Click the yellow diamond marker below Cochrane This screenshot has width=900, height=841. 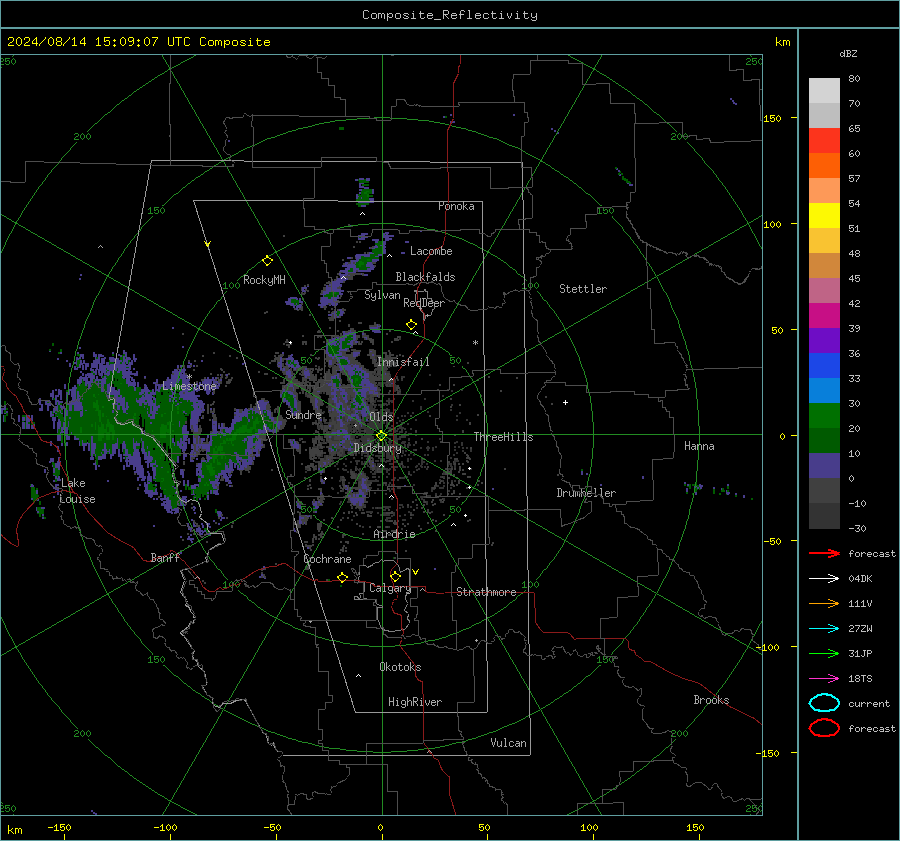point(343,577)
